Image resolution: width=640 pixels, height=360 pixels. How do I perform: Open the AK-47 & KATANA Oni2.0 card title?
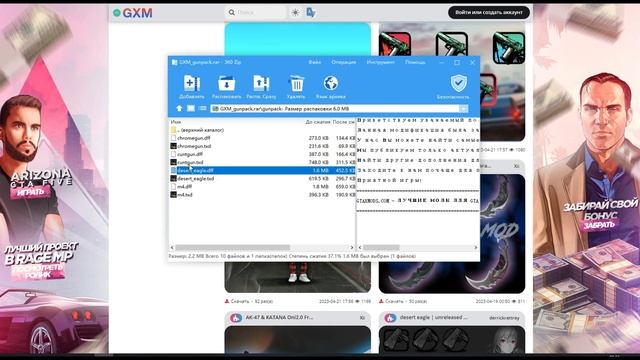coord(279,318)
